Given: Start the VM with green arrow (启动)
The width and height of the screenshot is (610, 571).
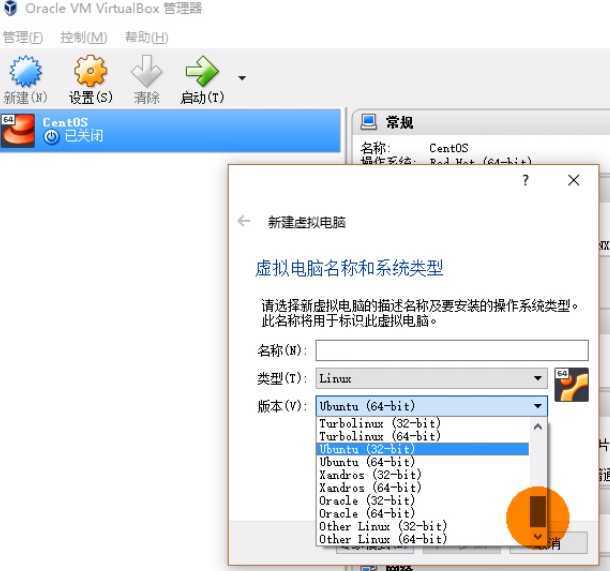Looking at the screenshot, I should [202, 71].
